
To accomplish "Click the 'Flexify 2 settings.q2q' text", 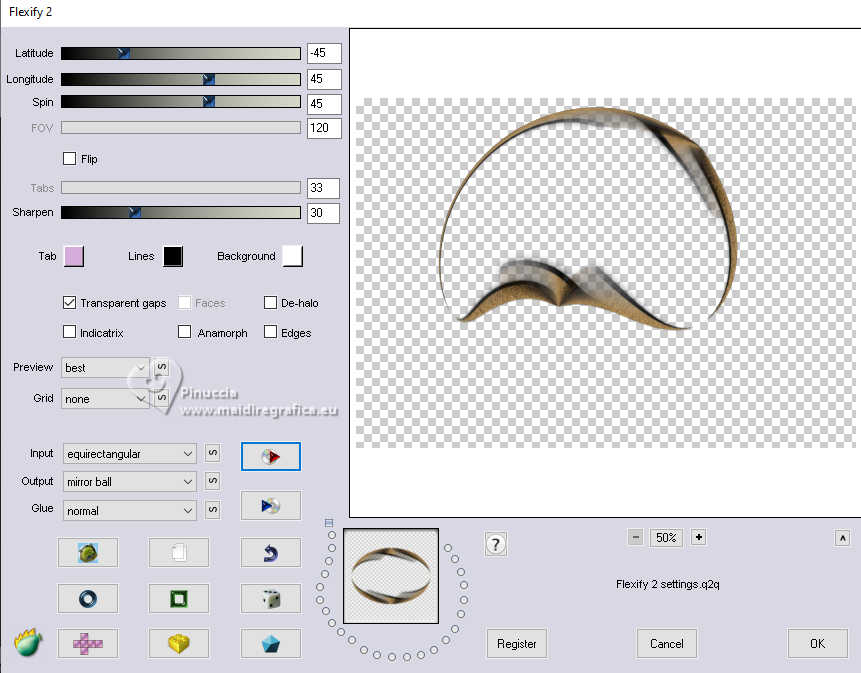I will point(667,584).
